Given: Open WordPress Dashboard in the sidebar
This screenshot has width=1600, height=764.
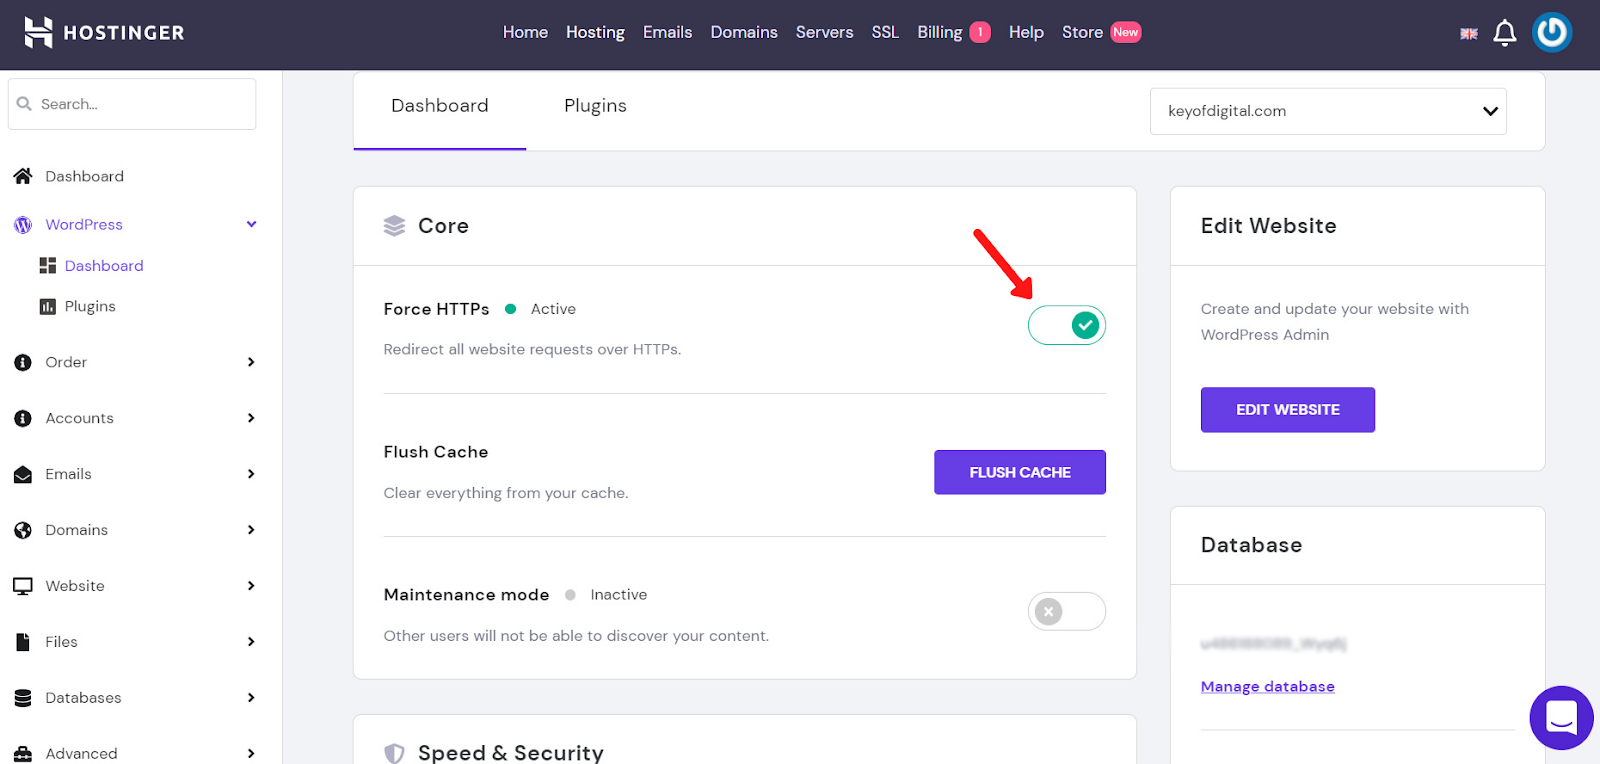Looking at the screenshot, I should pos(104,265).
